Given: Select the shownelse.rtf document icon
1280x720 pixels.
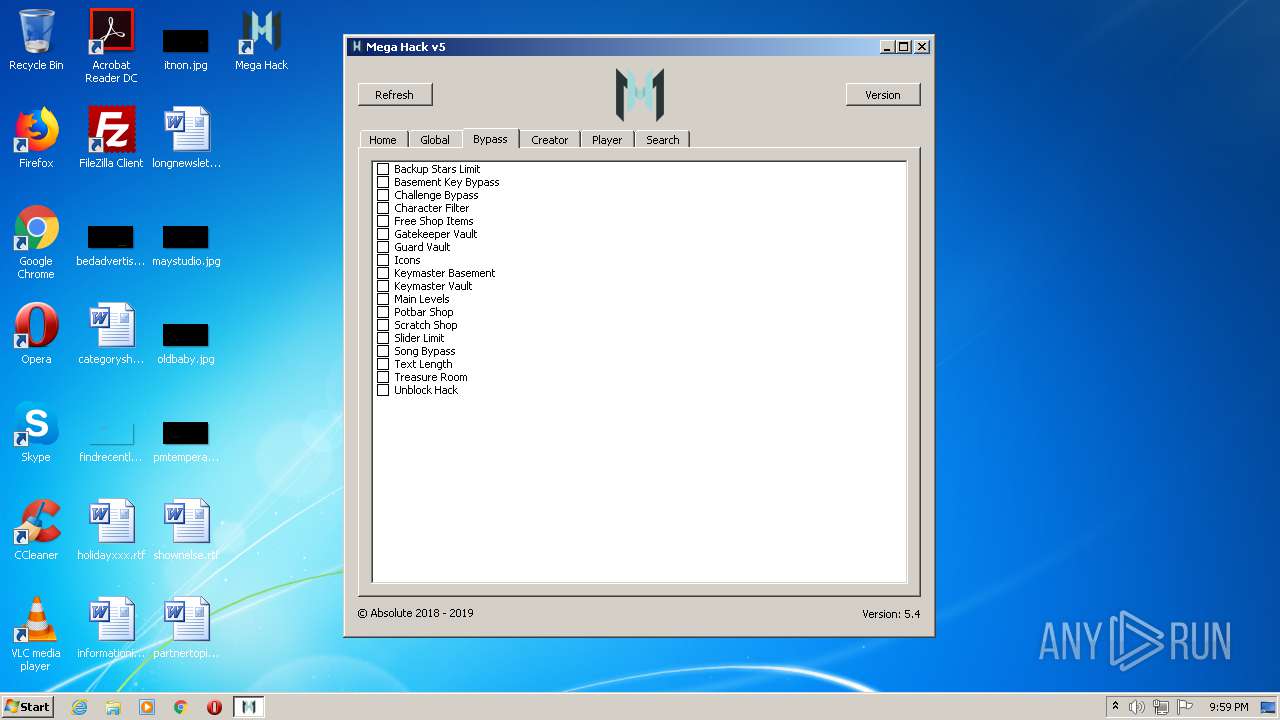Looking at the screenshot, I should click(x=186, y=530).
